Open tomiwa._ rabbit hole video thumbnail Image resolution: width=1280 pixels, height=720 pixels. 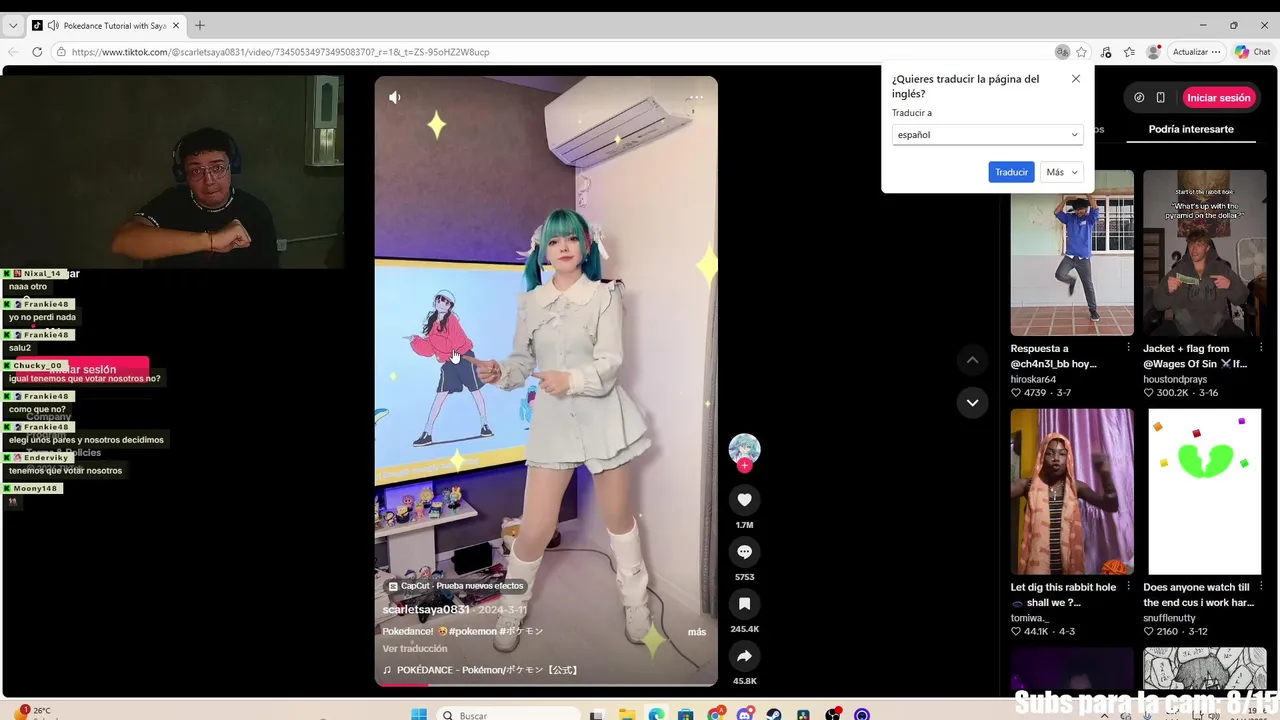click(x=1072, y=491)
